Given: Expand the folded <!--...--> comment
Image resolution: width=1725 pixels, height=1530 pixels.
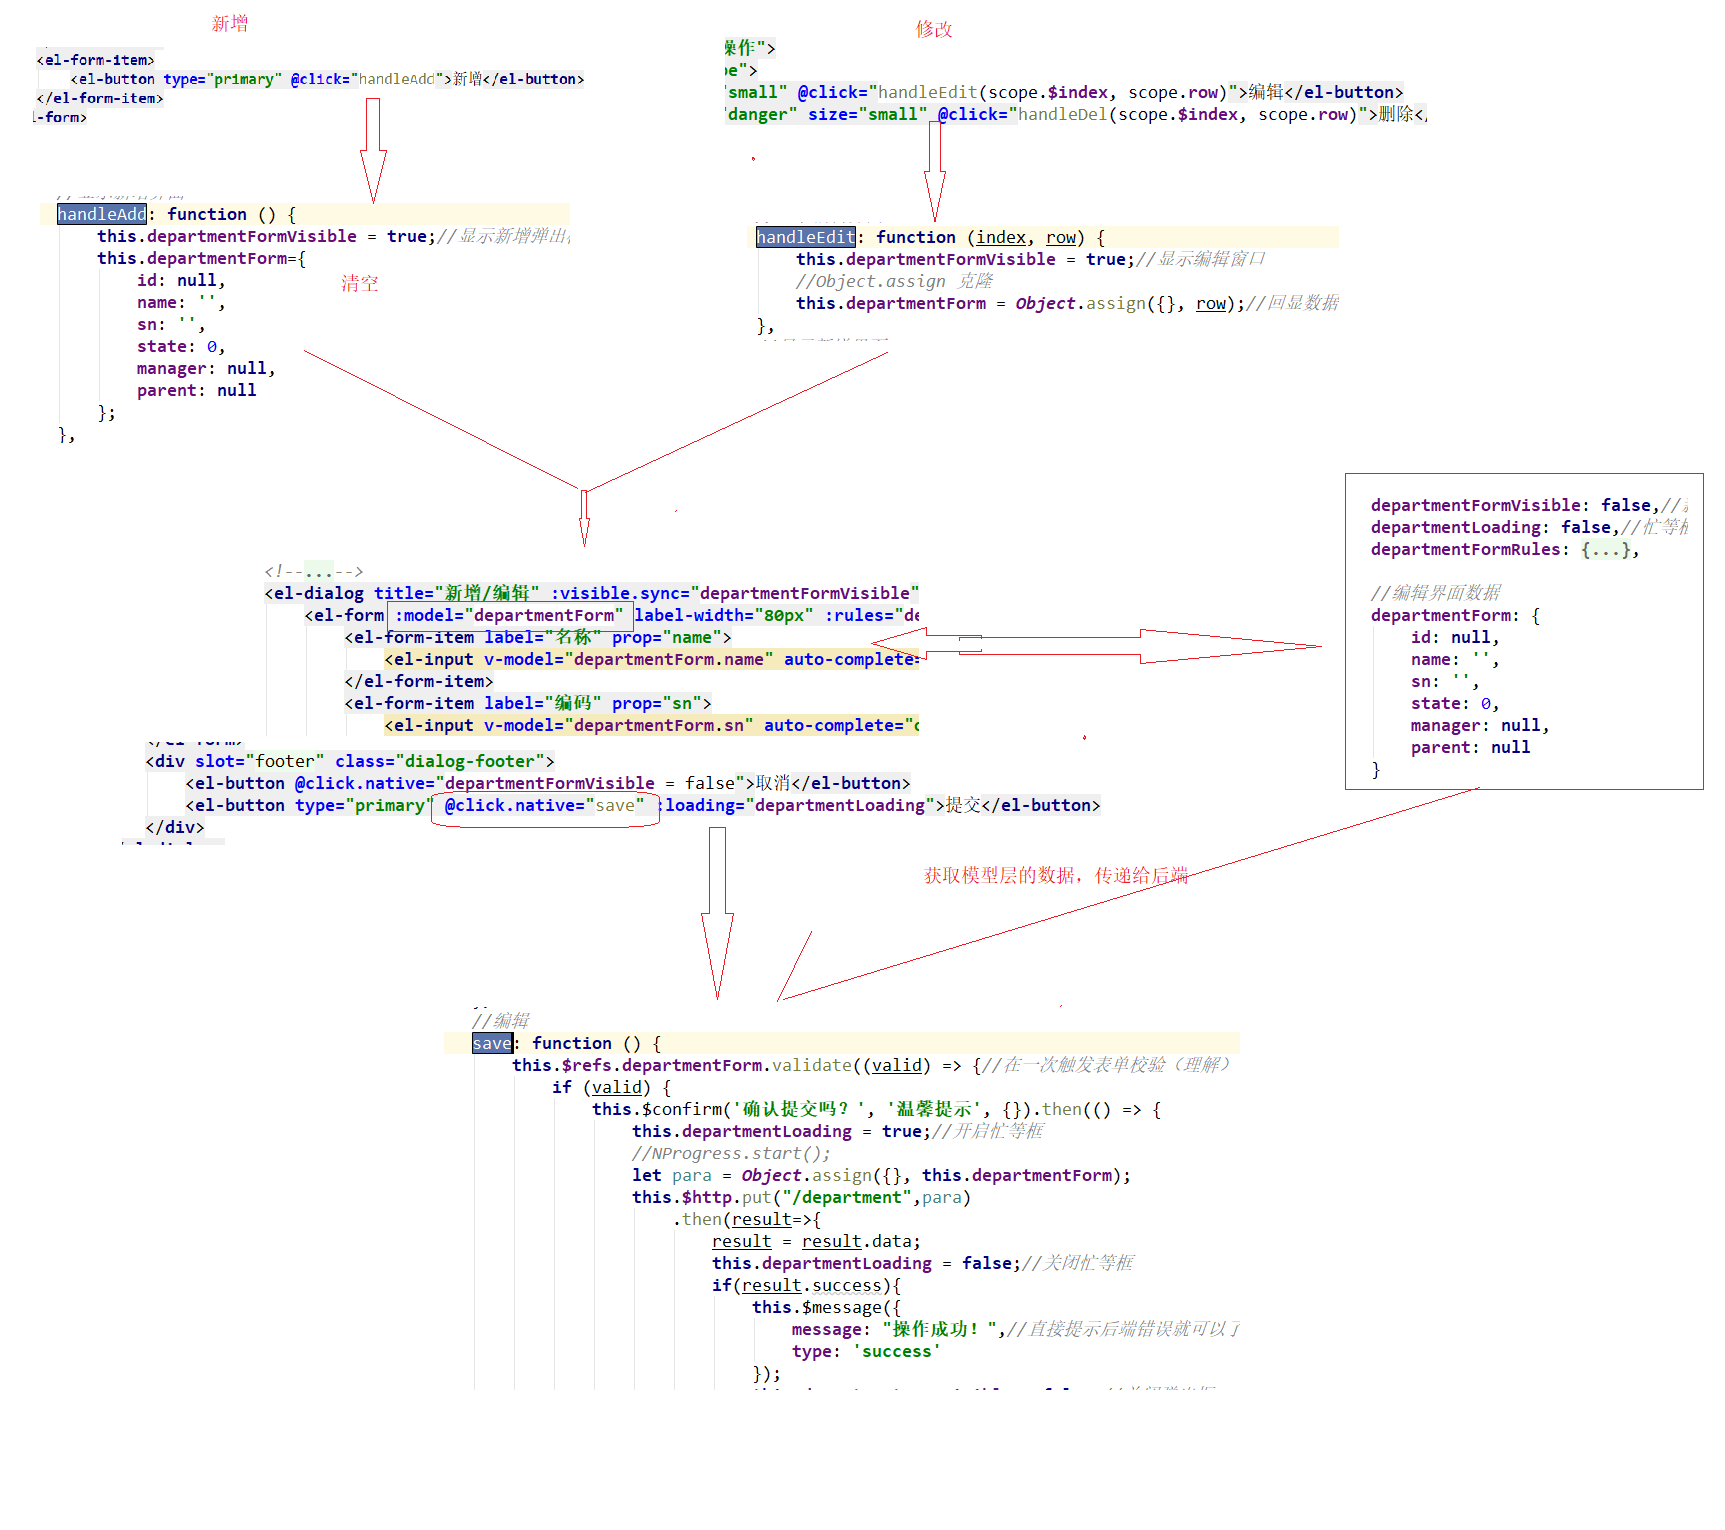Looking at the screenshot, I should 314,571.
